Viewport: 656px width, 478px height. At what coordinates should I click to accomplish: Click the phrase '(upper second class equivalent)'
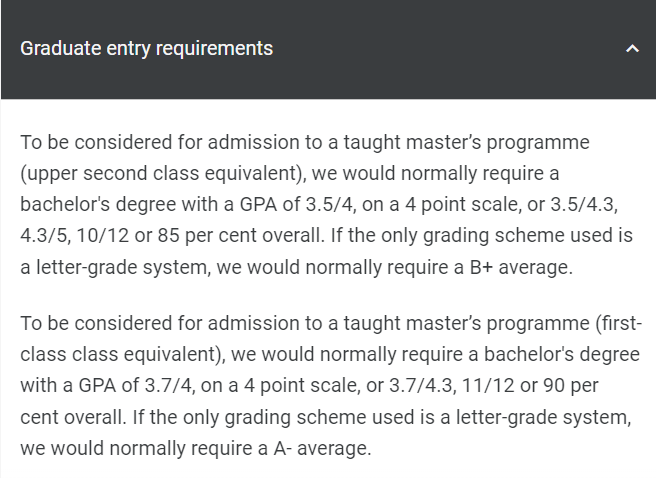pos(161,174)
